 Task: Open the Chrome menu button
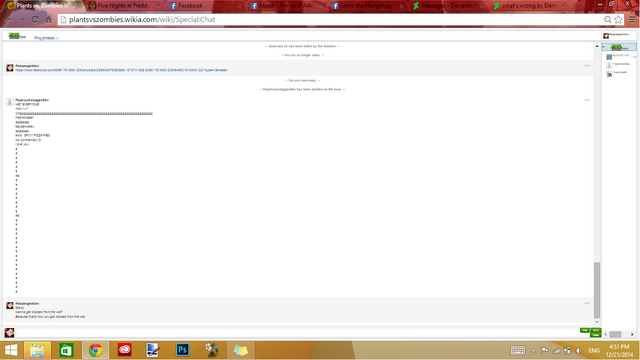[632, 20]
